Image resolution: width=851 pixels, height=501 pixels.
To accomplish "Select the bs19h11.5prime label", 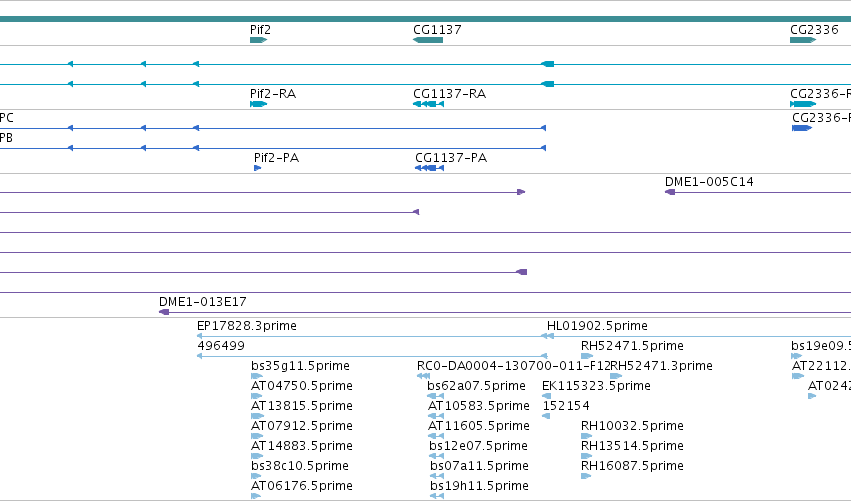I will click(x=479, y=486).
